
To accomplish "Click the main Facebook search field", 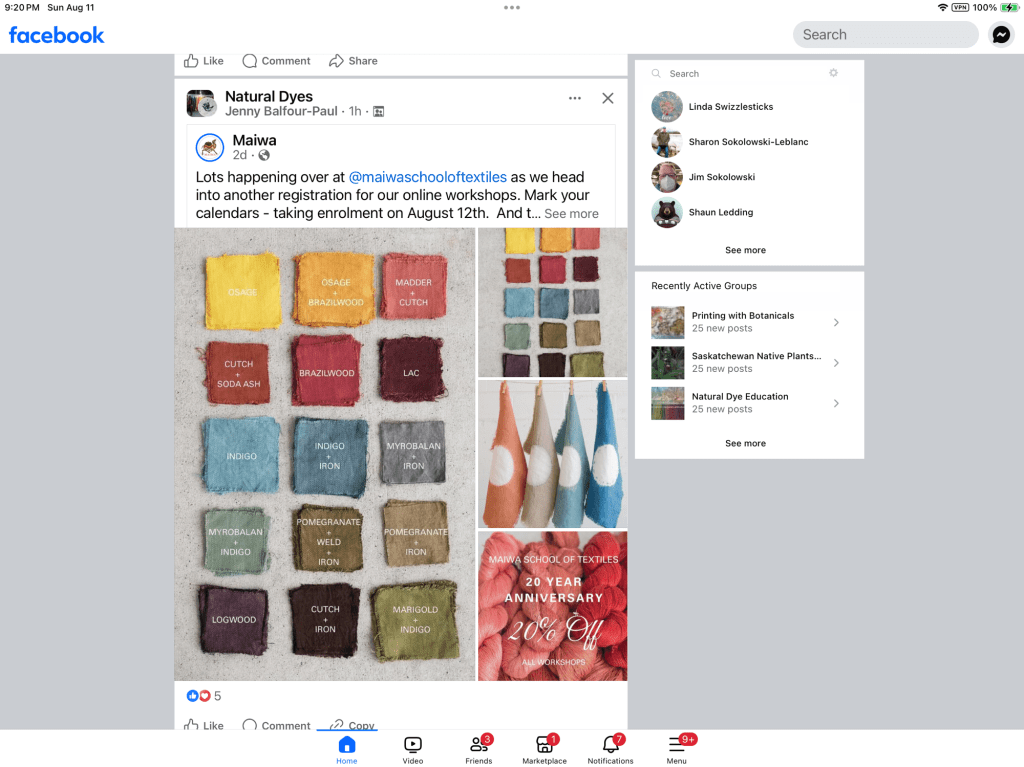I will tap(885, 35).
